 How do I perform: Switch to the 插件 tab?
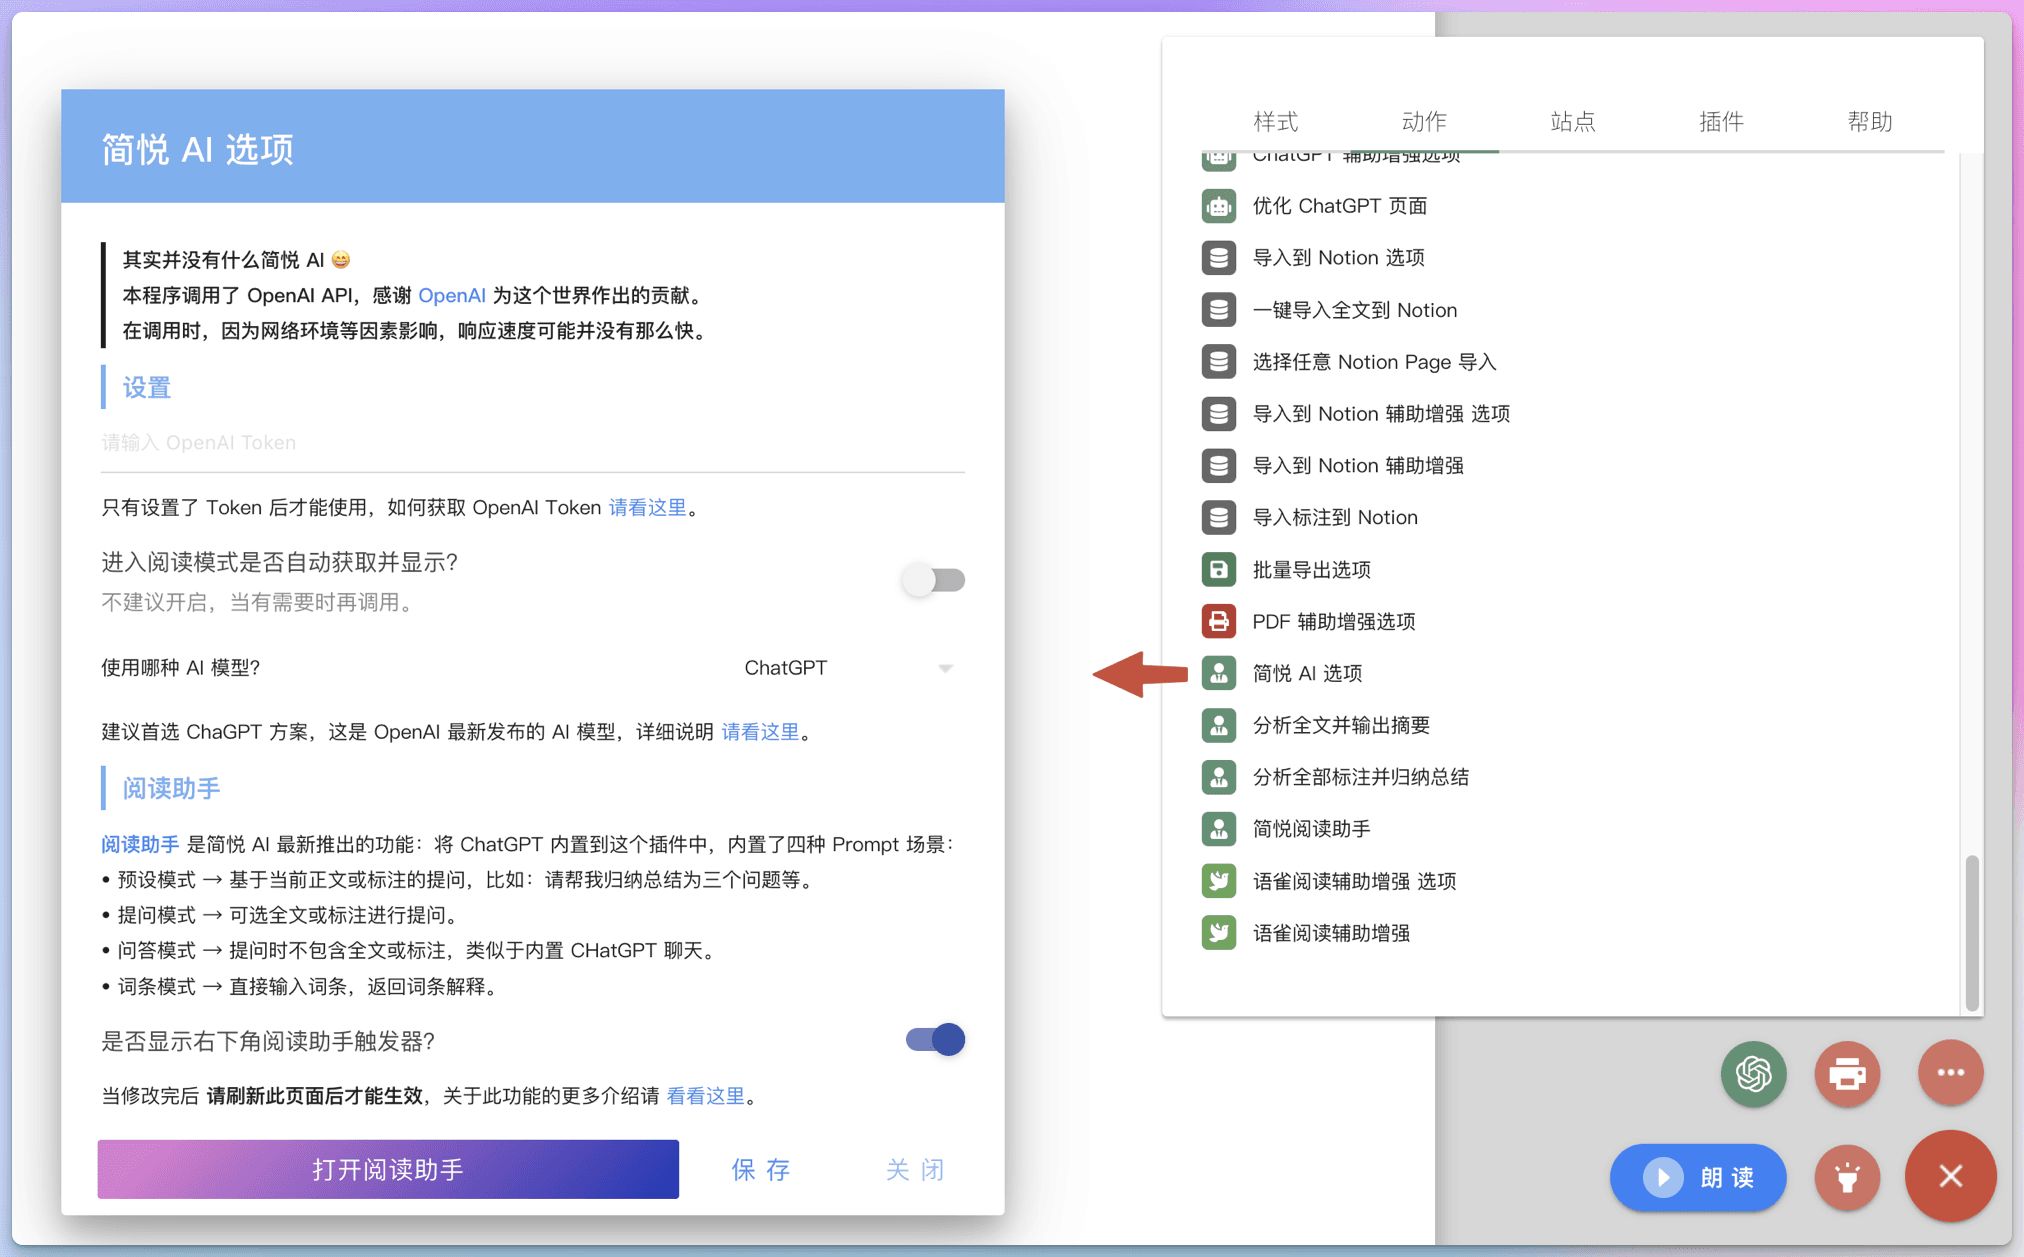[1720, 122]
